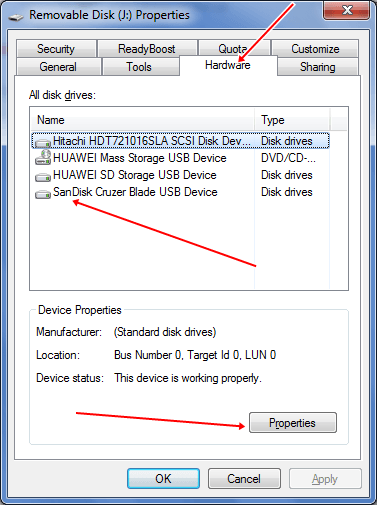
Task: Open the Customize tab
Action: coord(315,49)
